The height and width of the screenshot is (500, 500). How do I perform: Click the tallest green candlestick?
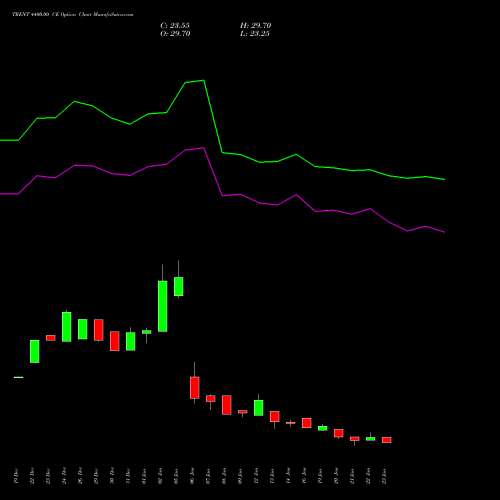pyautogui.click(x=163, y=306)
